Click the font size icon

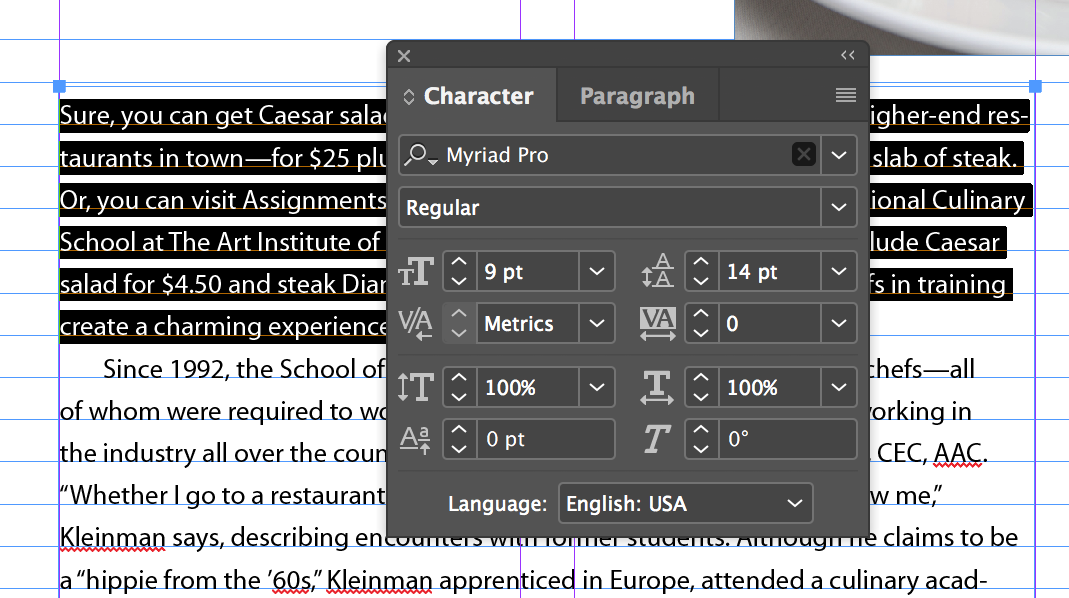(416, 271)
